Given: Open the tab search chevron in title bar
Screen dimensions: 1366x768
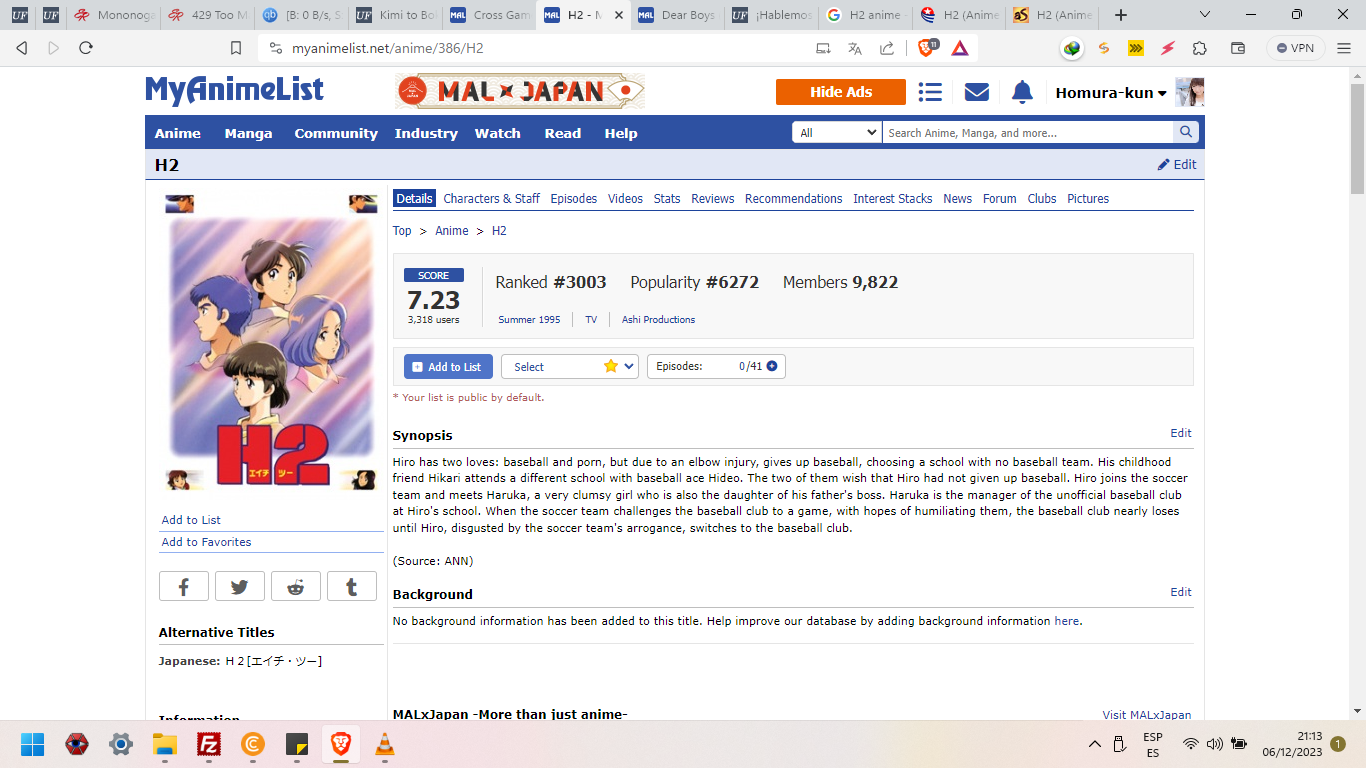Looking at the screenshot, I should [1205, 15].
